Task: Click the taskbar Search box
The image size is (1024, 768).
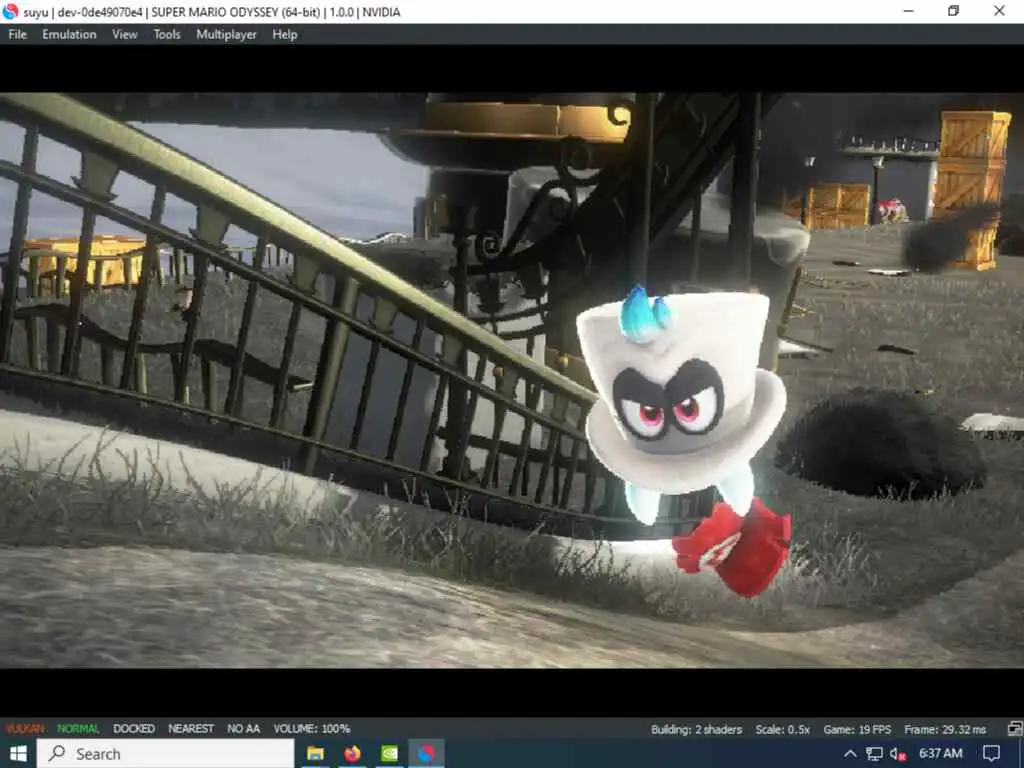Action: coord(166,754)
